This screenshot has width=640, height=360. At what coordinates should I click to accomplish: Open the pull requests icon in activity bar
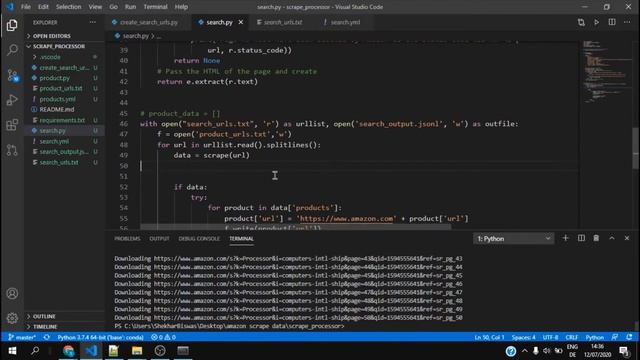coord(12,150)
